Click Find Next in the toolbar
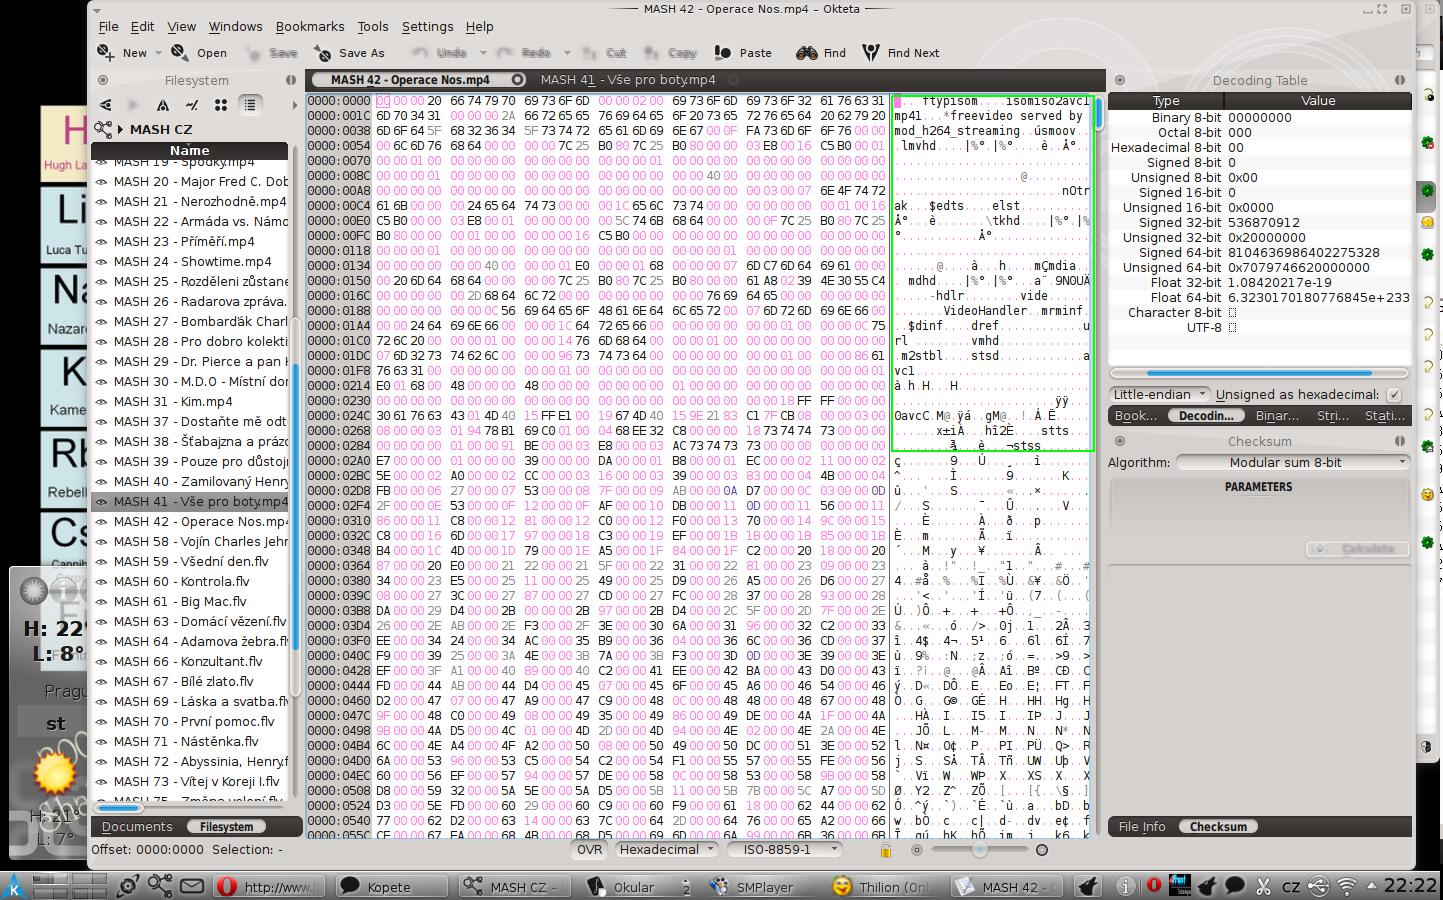 pos(901,52)
